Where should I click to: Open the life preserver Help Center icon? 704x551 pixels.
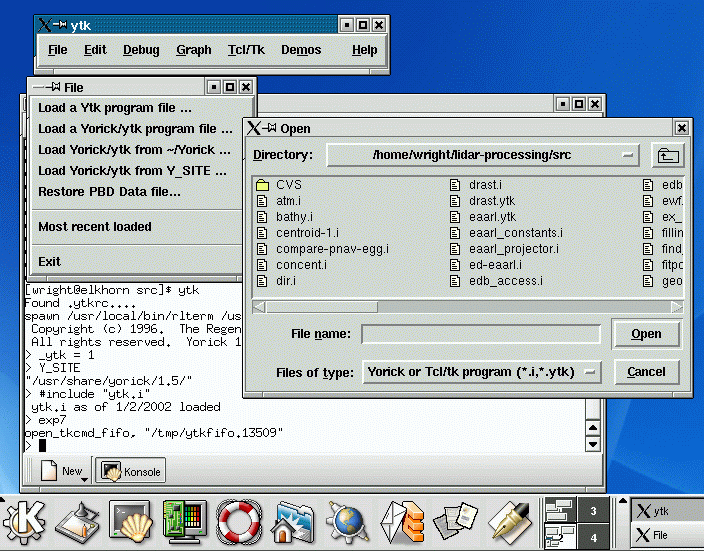(239, 521)
